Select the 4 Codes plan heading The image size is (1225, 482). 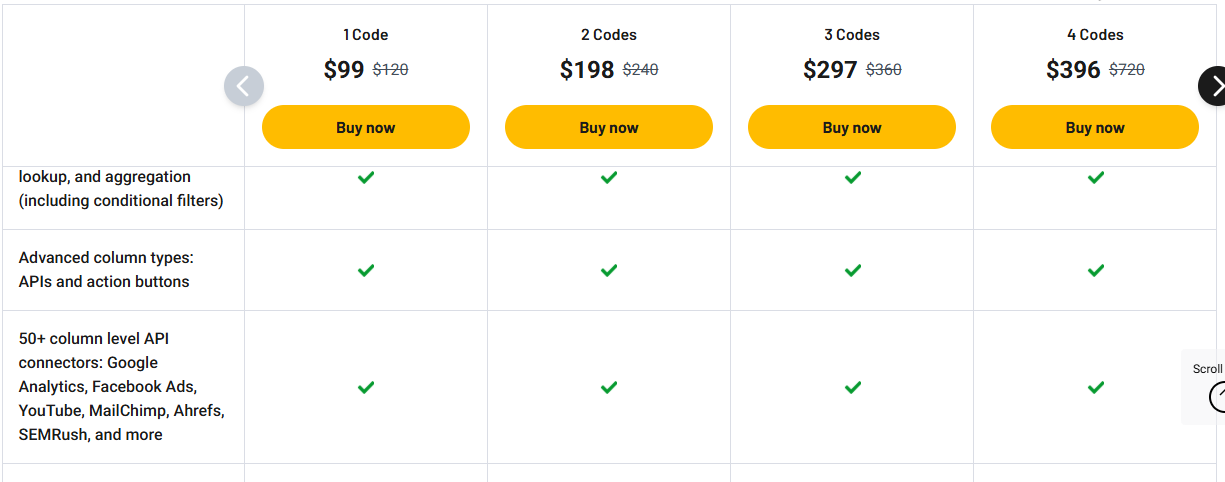[x=1095, y=35]
